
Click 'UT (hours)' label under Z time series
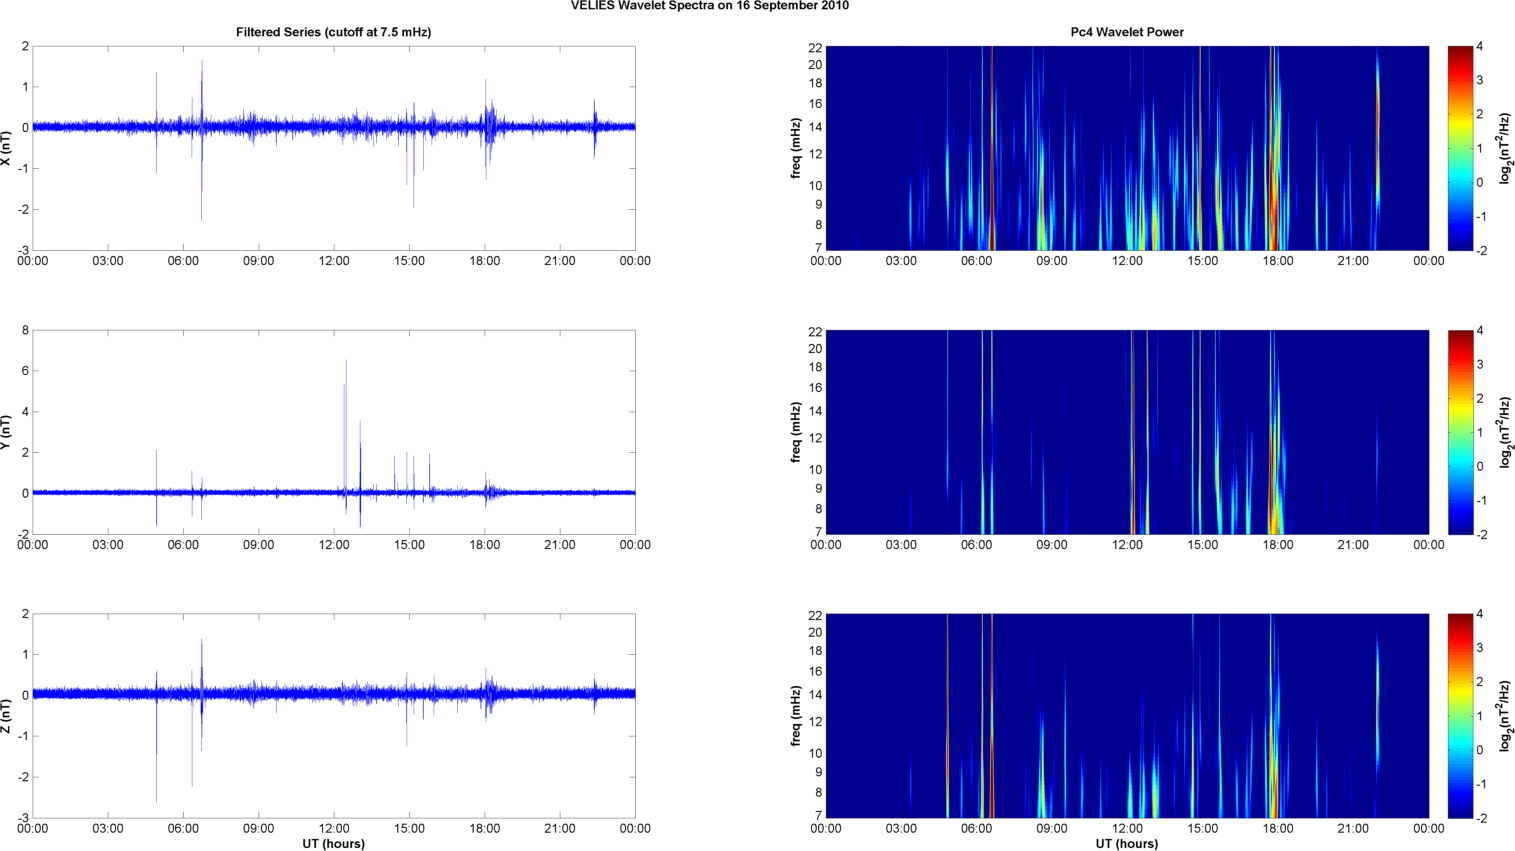click(x=333, y=844)
